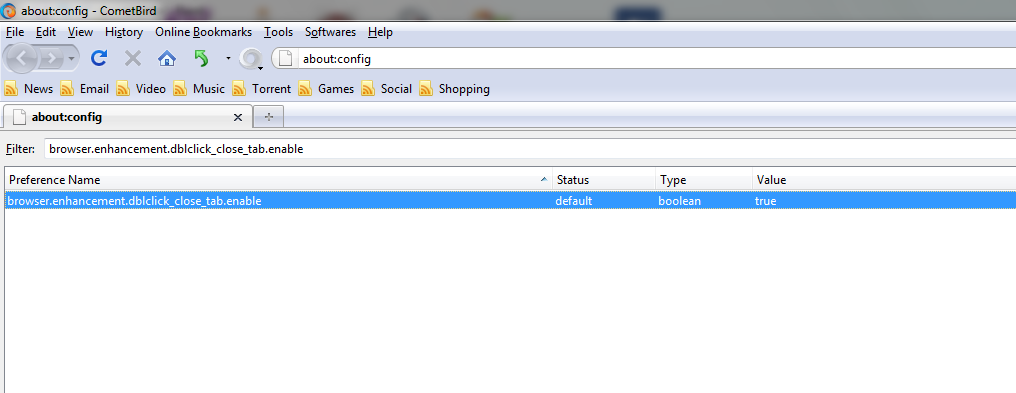Click the grey Stop loading X icon
The width and height of the screenshot is (1016, 393).
point(133,59)
